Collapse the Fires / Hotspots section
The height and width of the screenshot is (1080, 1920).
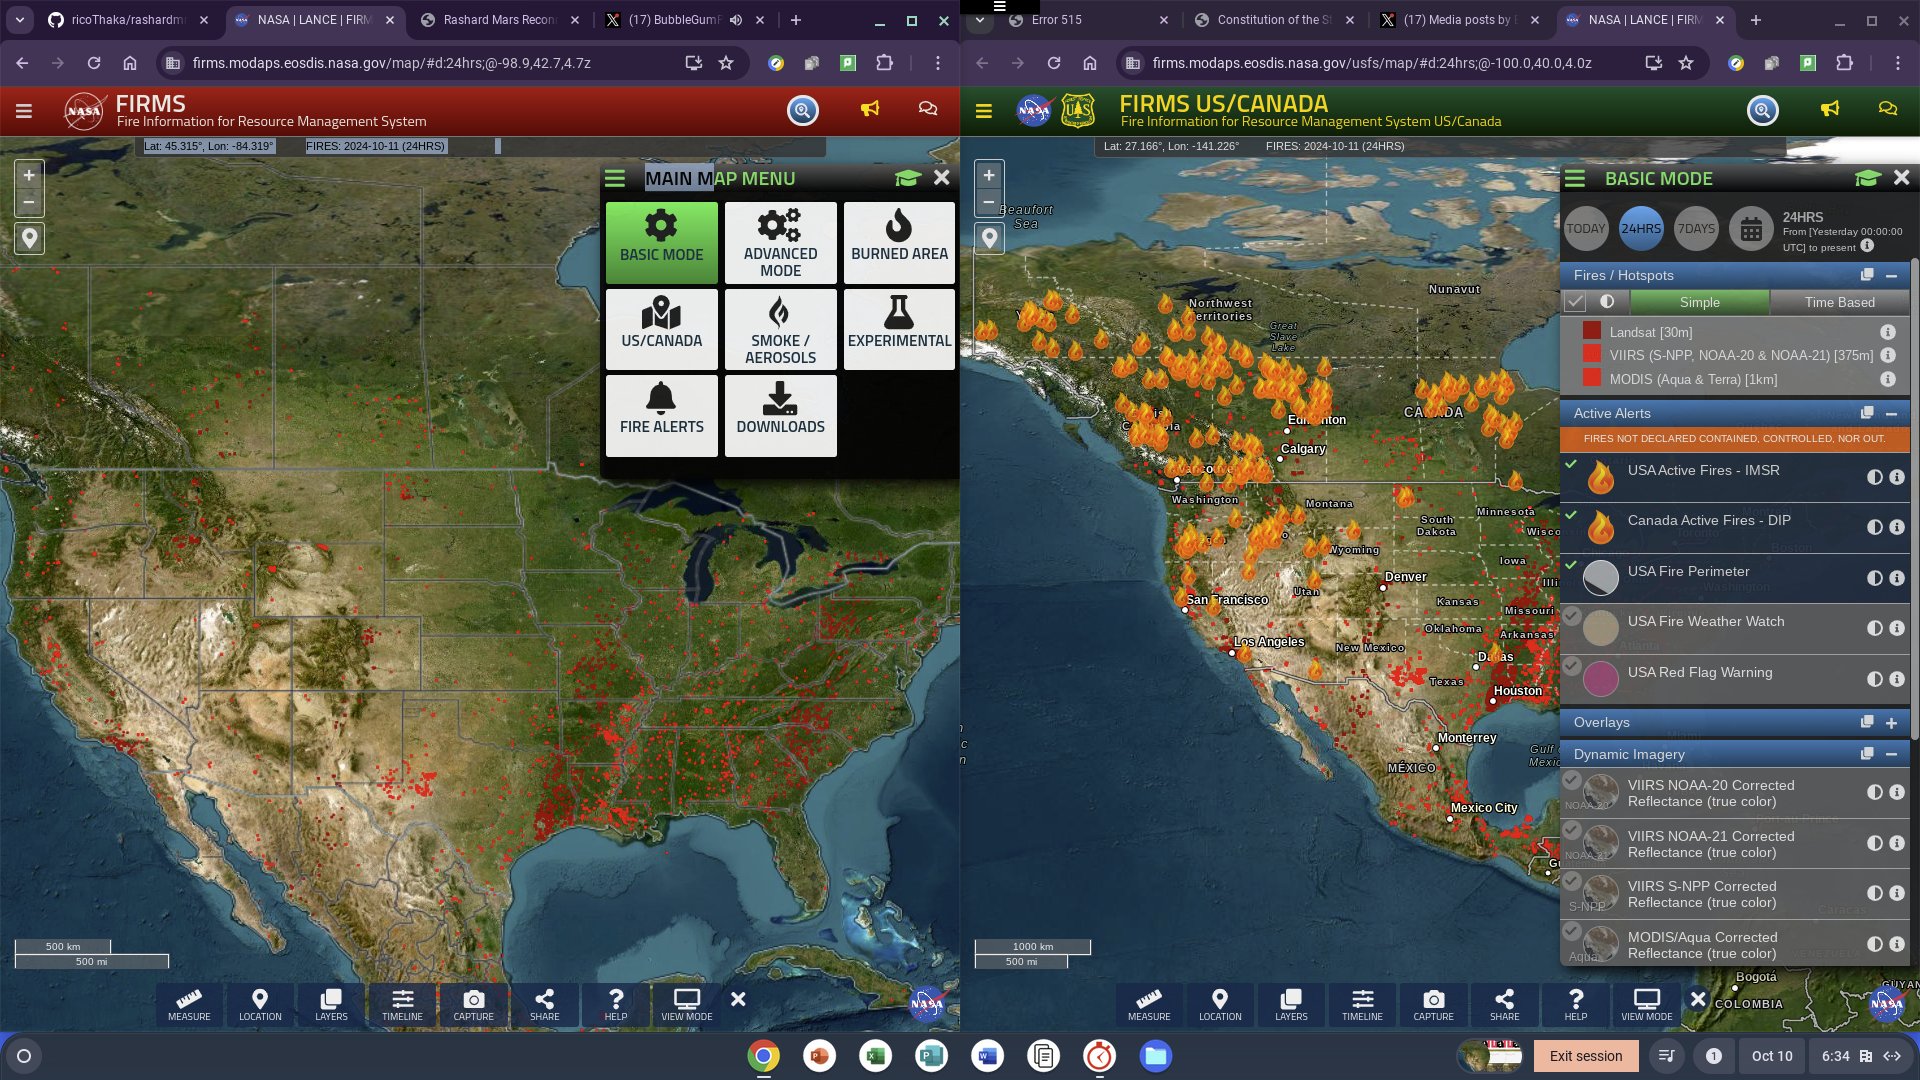1891,275
